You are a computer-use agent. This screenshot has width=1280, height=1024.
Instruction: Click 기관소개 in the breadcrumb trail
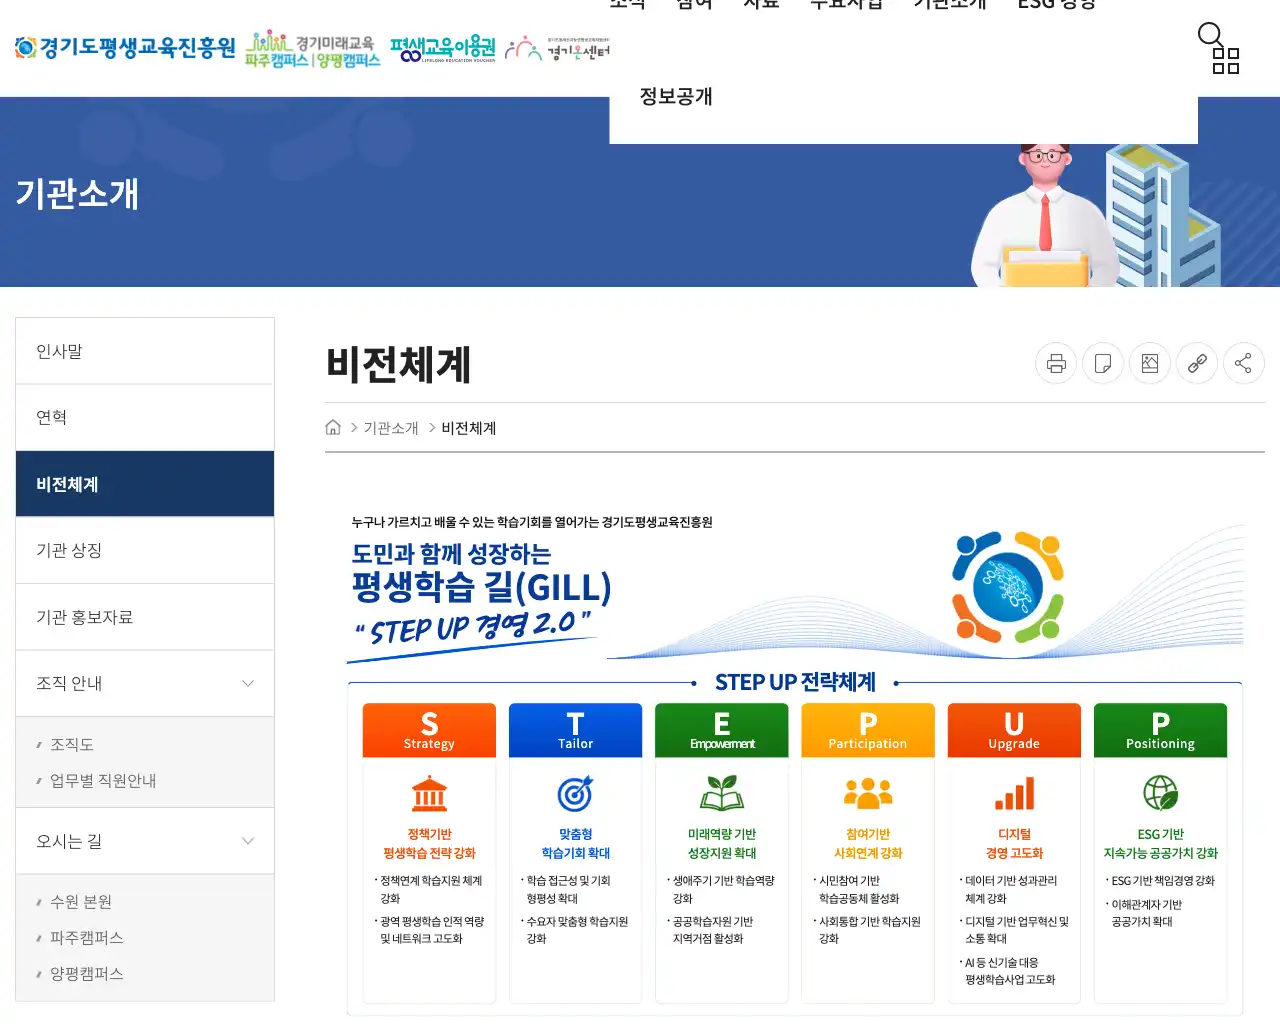(391, 428)
